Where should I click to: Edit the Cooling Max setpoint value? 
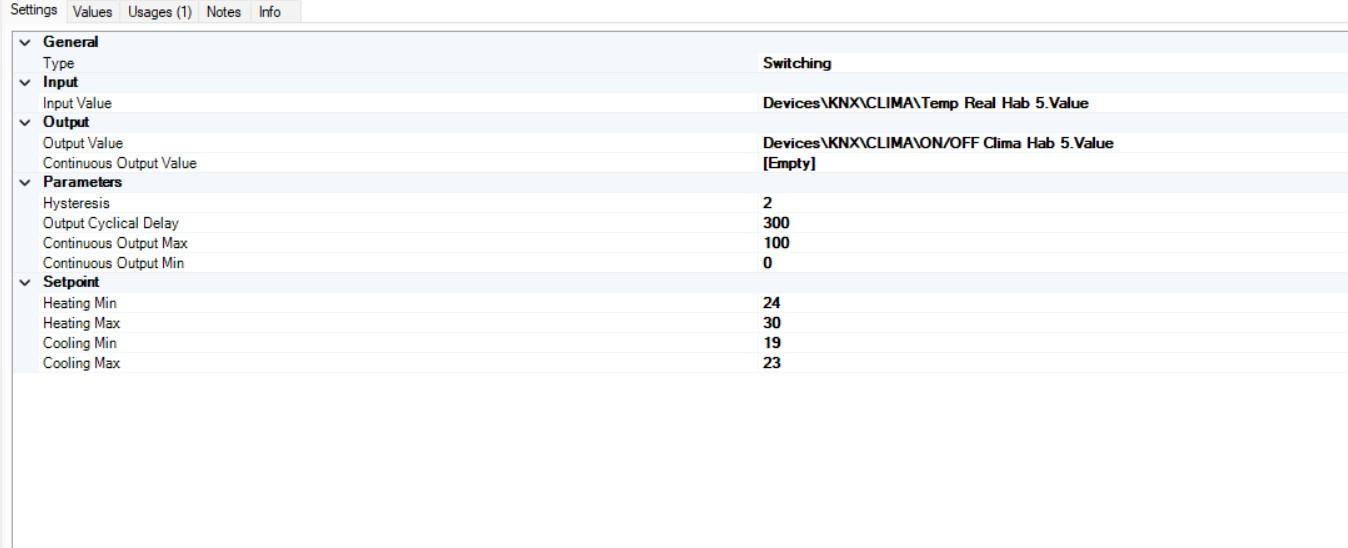771,363
